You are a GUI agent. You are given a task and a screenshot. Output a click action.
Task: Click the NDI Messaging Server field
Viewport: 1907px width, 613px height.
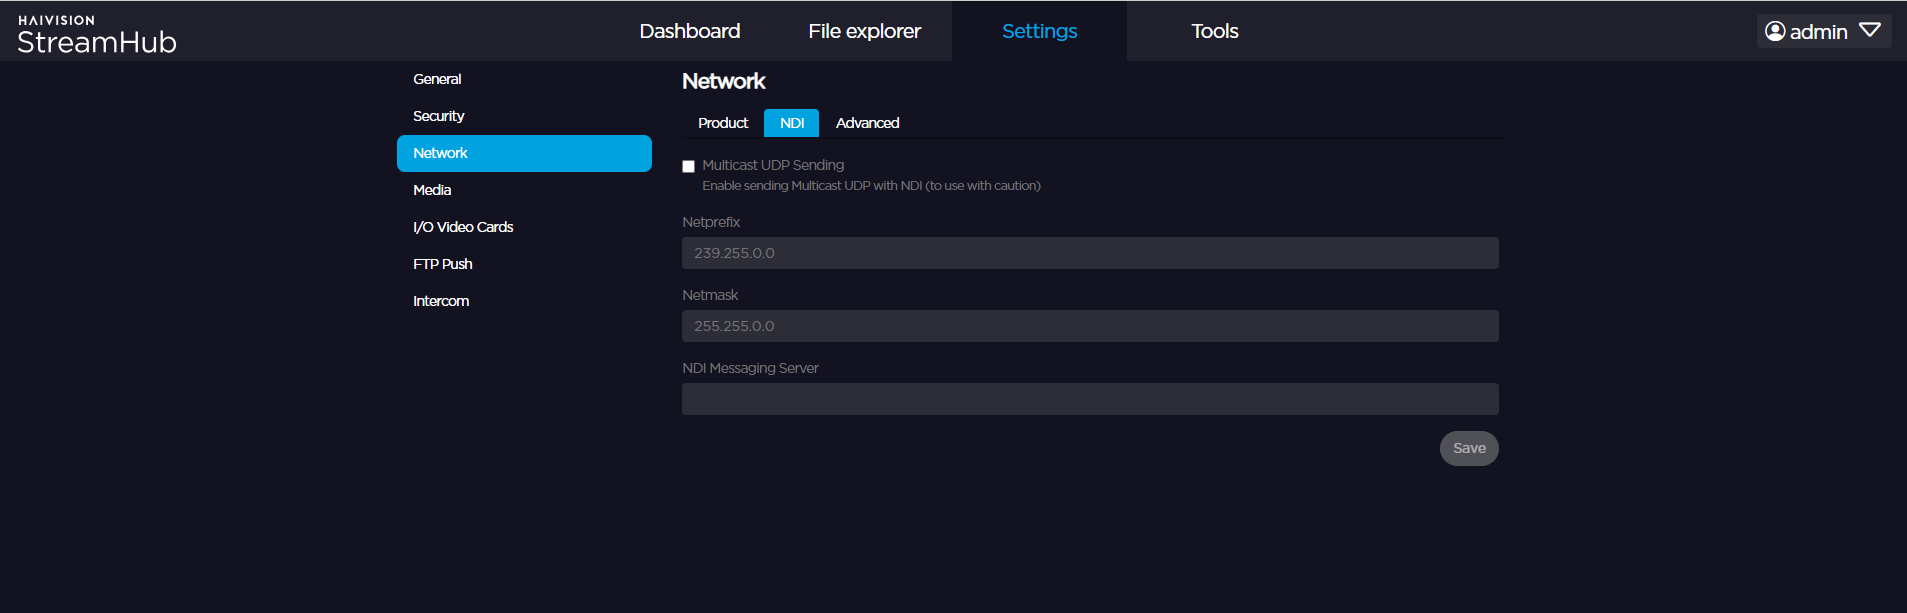tap(1089, 399)
